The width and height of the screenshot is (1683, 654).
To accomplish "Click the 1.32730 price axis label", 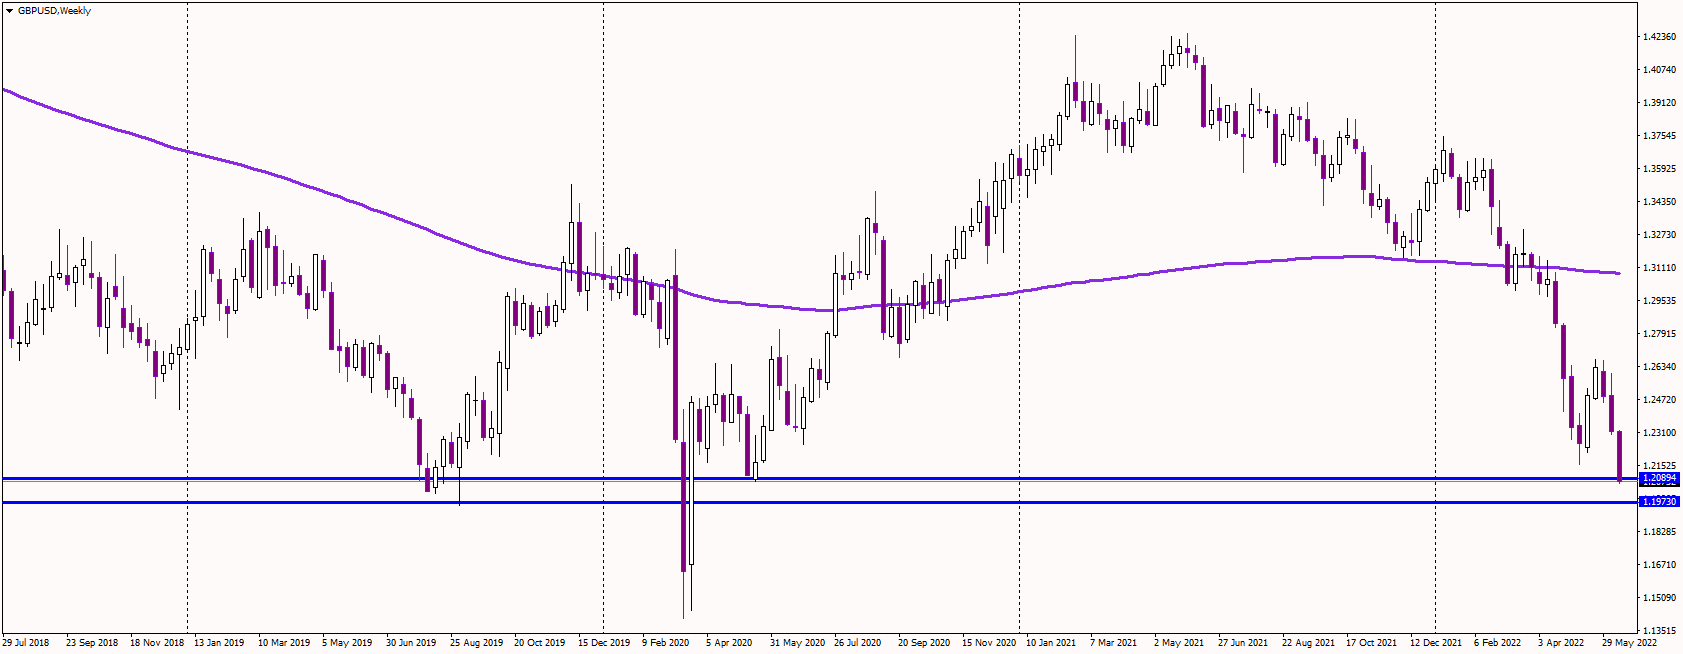I will pyautogui.click(x=1660, y=235).
